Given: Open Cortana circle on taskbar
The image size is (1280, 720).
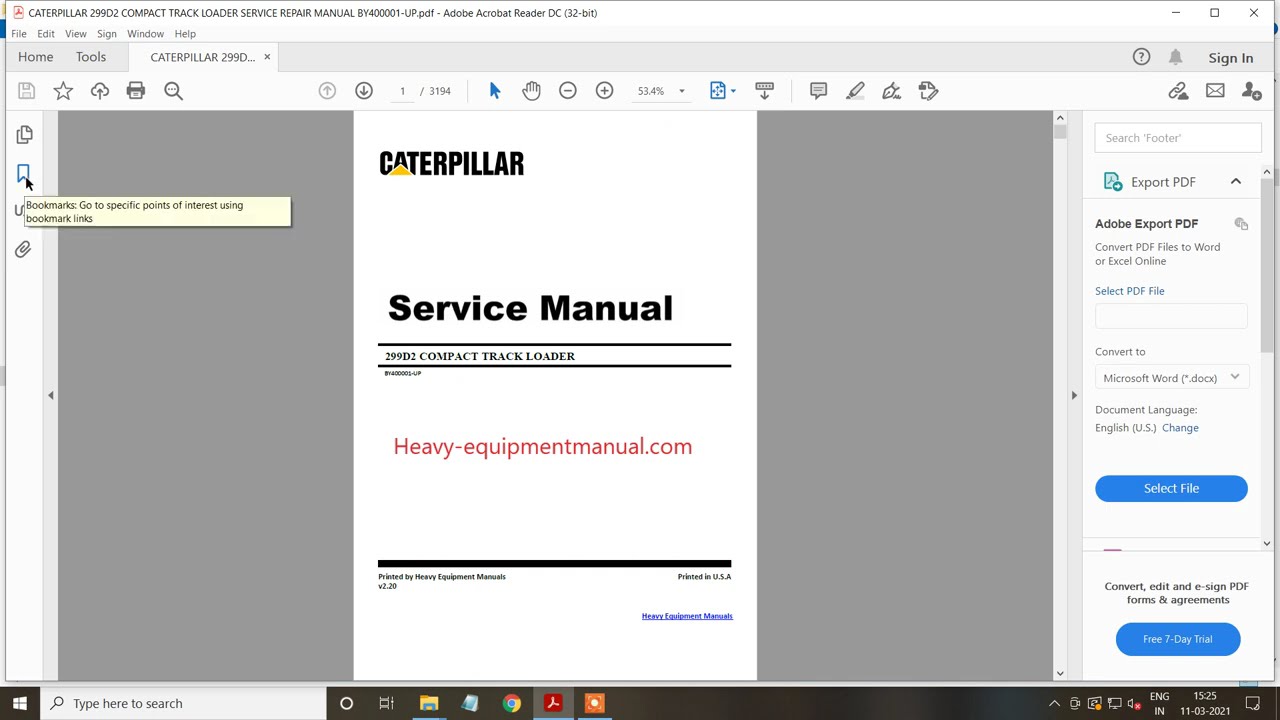Looking at the screenshot, I should click(x=346, y=703).
